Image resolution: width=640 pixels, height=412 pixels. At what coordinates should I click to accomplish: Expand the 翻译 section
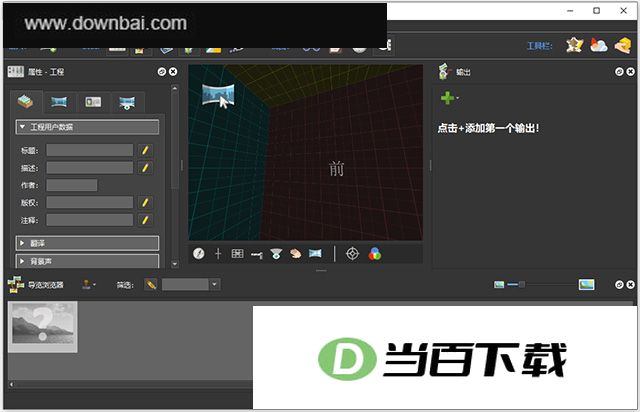(x=87, y=243)
